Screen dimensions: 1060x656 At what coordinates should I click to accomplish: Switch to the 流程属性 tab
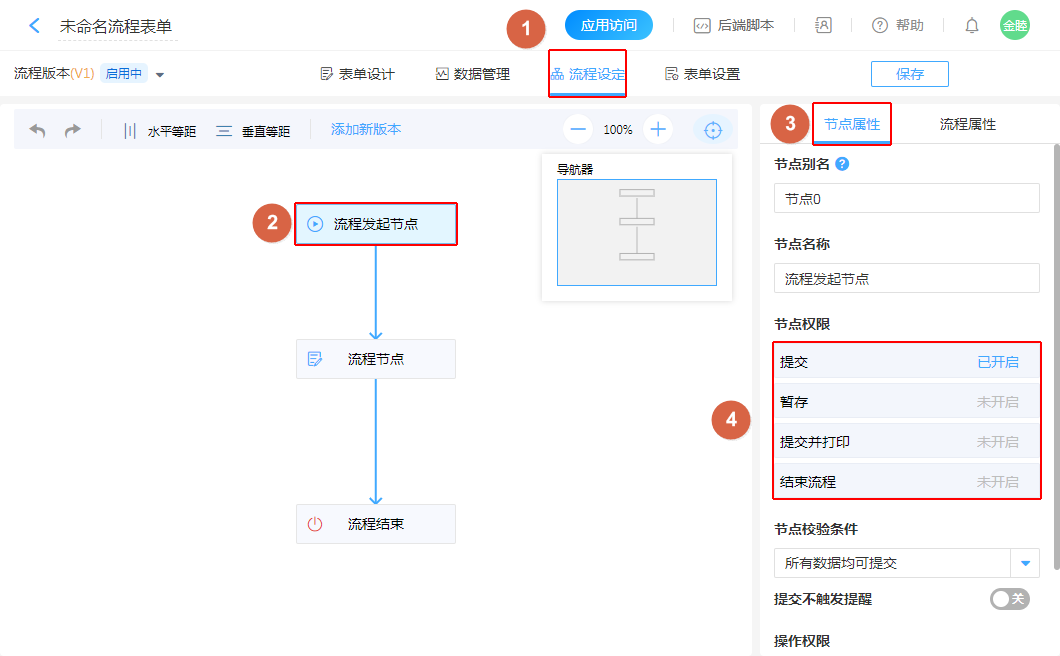tap(967, 125)
